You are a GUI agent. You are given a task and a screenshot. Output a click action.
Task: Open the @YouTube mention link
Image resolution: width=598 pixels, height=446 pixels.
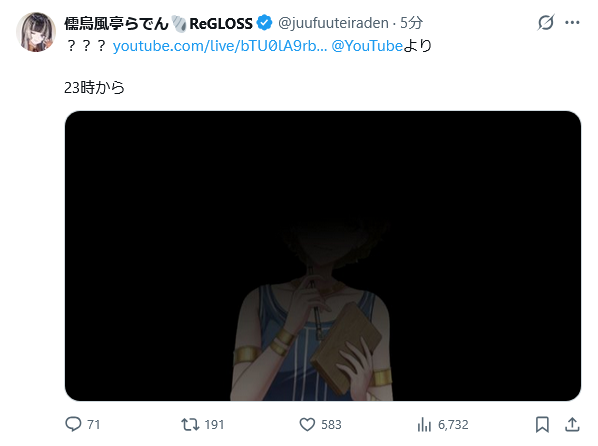coord(367,46)
